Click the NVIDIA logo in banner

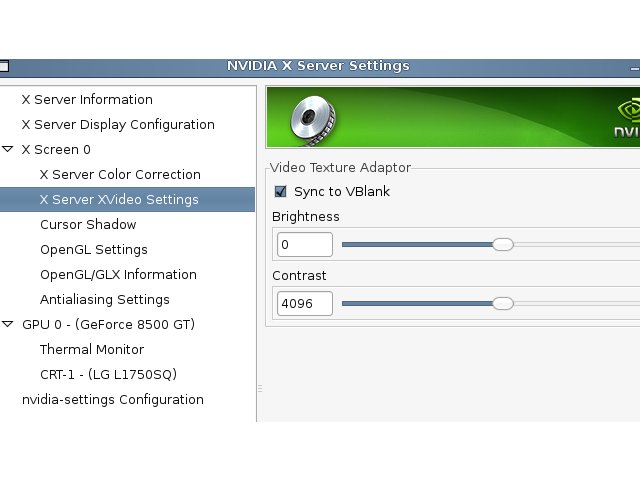click(627, 118)
